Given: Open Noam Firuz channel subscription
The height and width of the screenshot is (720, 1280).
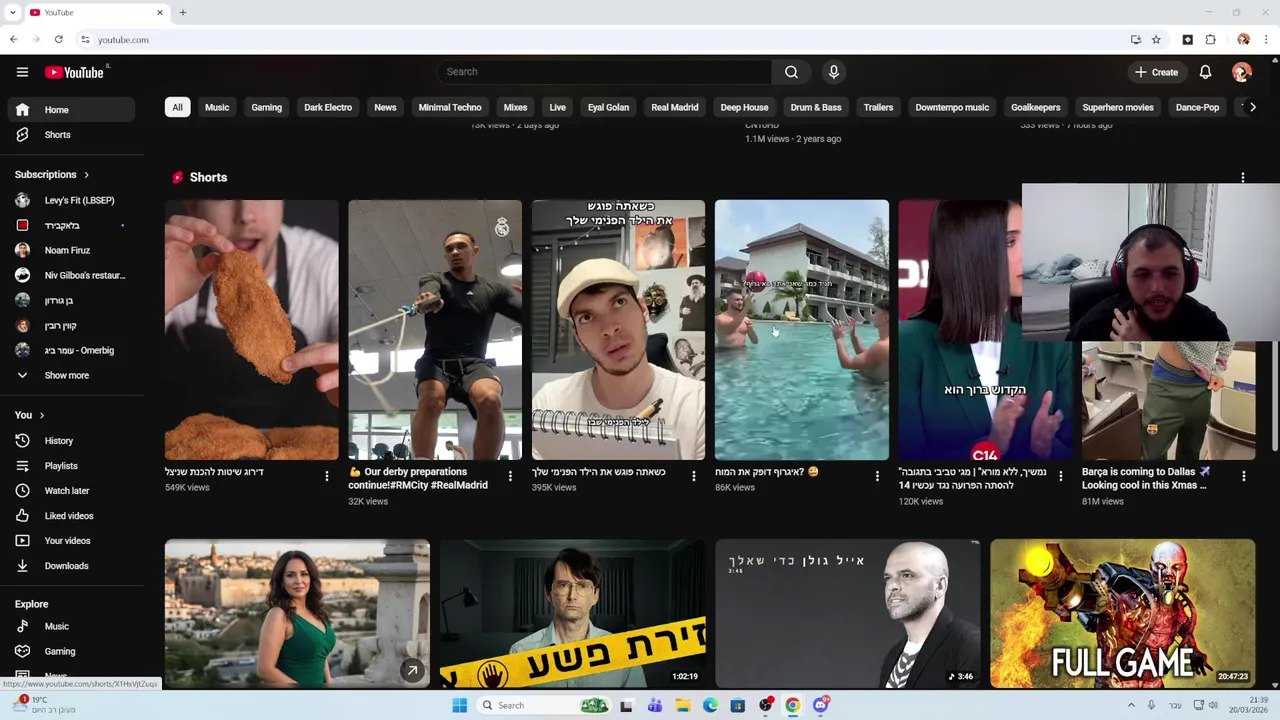Looking at the screenshot, I should coord(69,251).
